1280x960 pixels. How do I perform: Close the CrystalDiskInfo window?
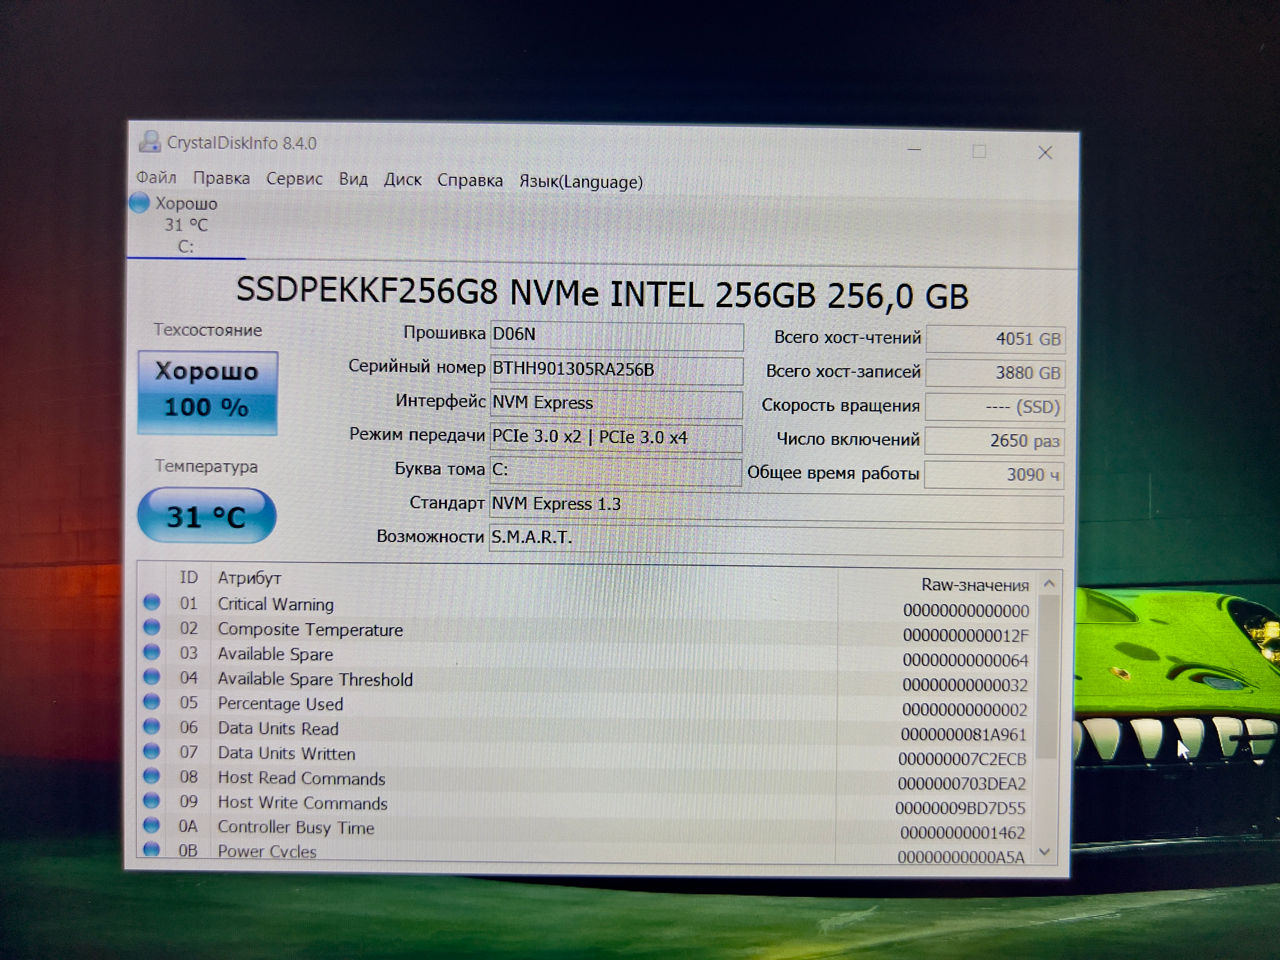pyautogui.click(x=1045, y=152)
